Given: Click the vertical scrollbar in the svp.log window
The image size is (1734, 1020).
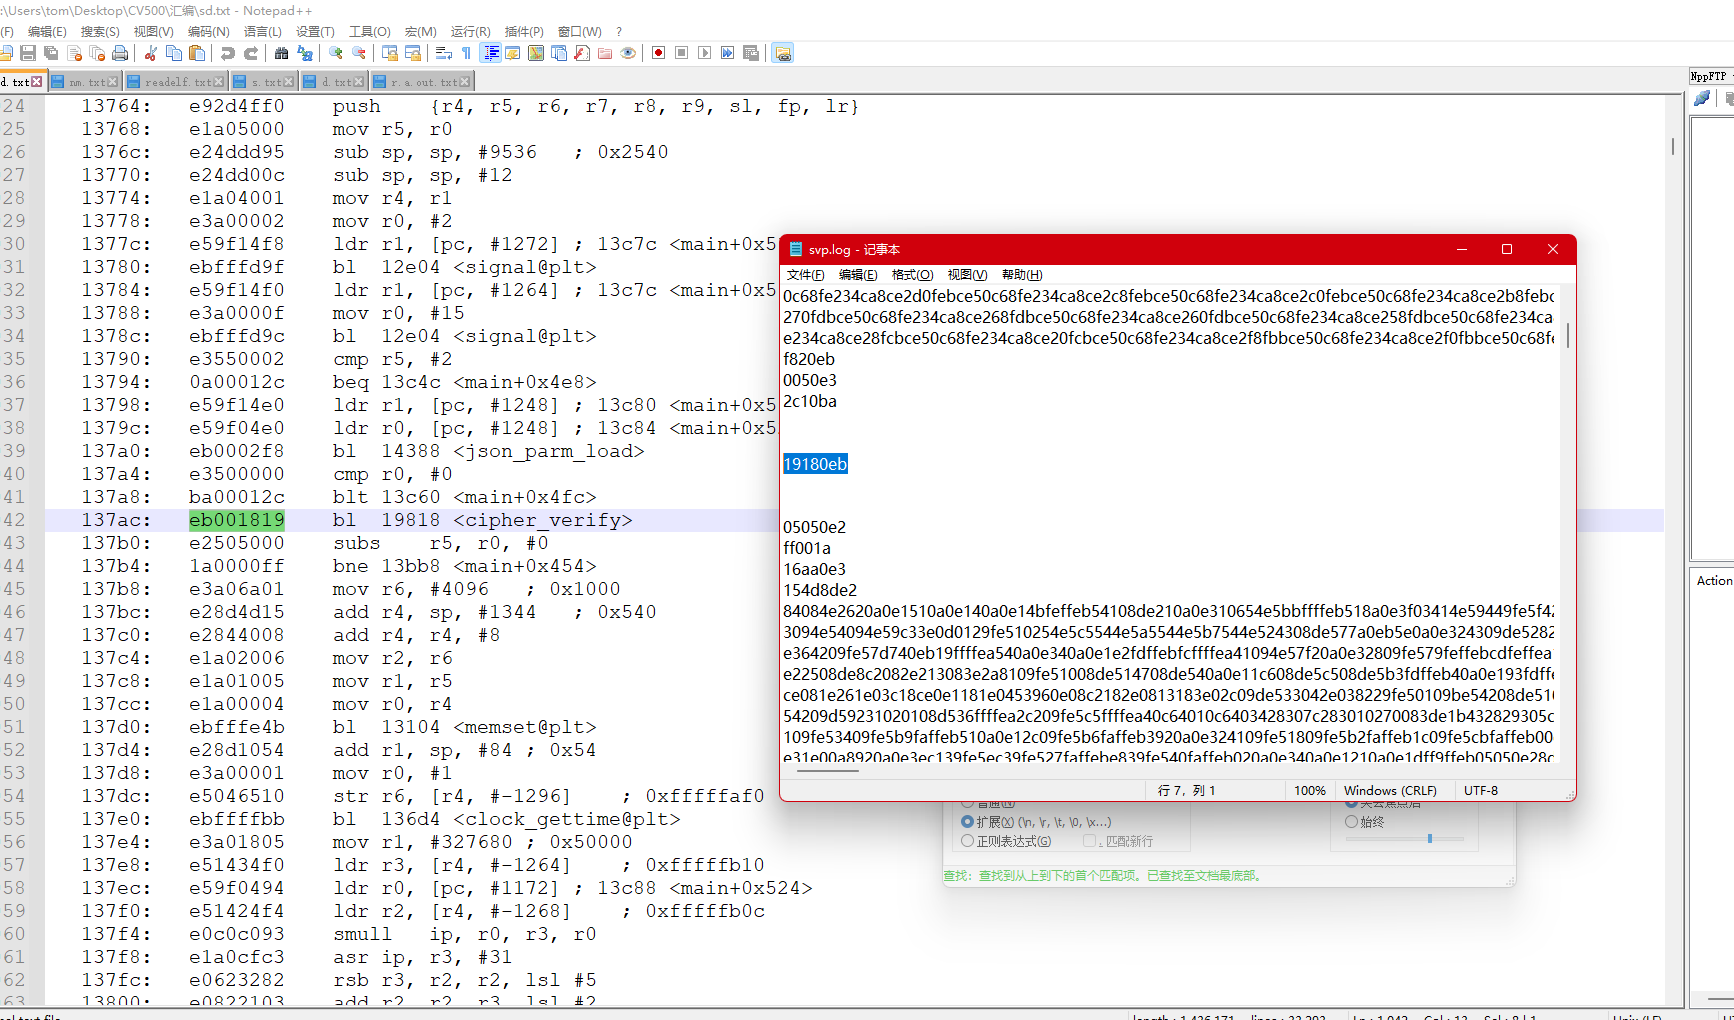Looking at the screenshot, I should 1567,336.
